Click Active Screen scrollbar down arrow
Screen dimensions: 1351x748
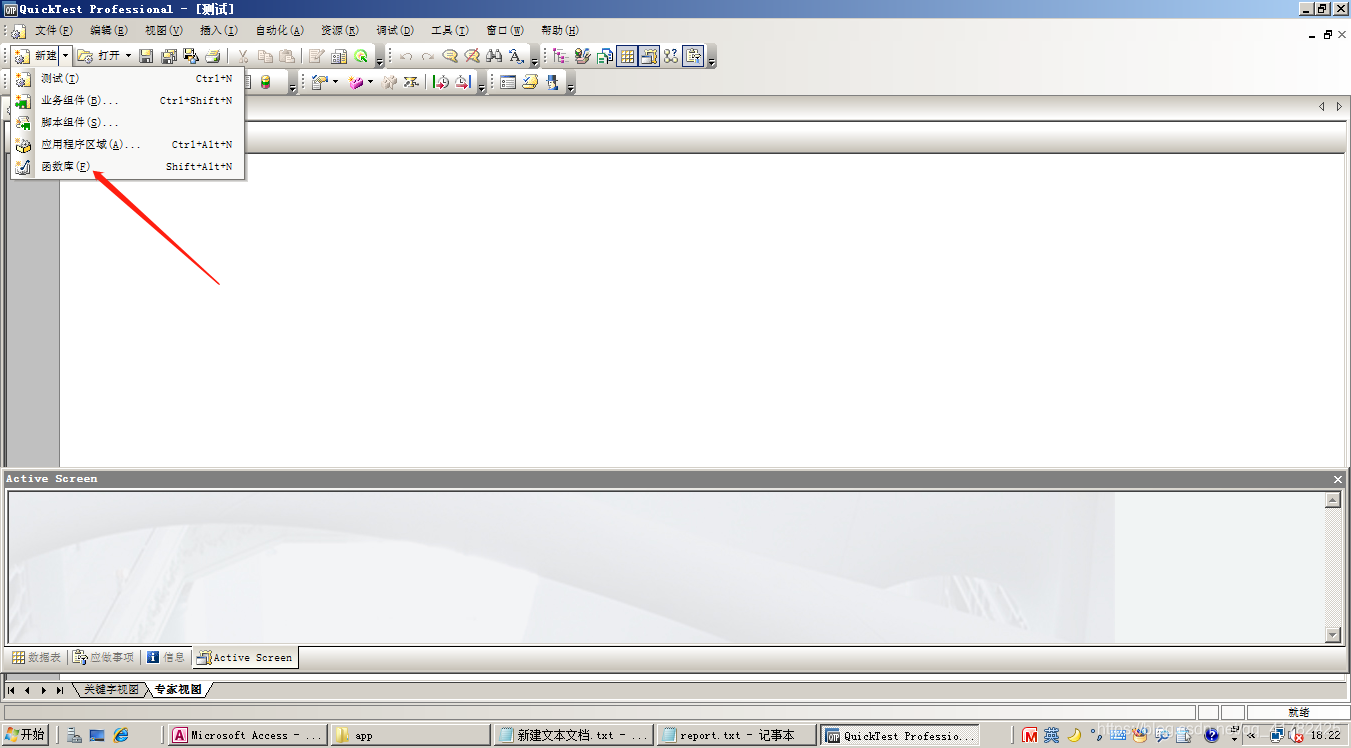click(1333, 635)
